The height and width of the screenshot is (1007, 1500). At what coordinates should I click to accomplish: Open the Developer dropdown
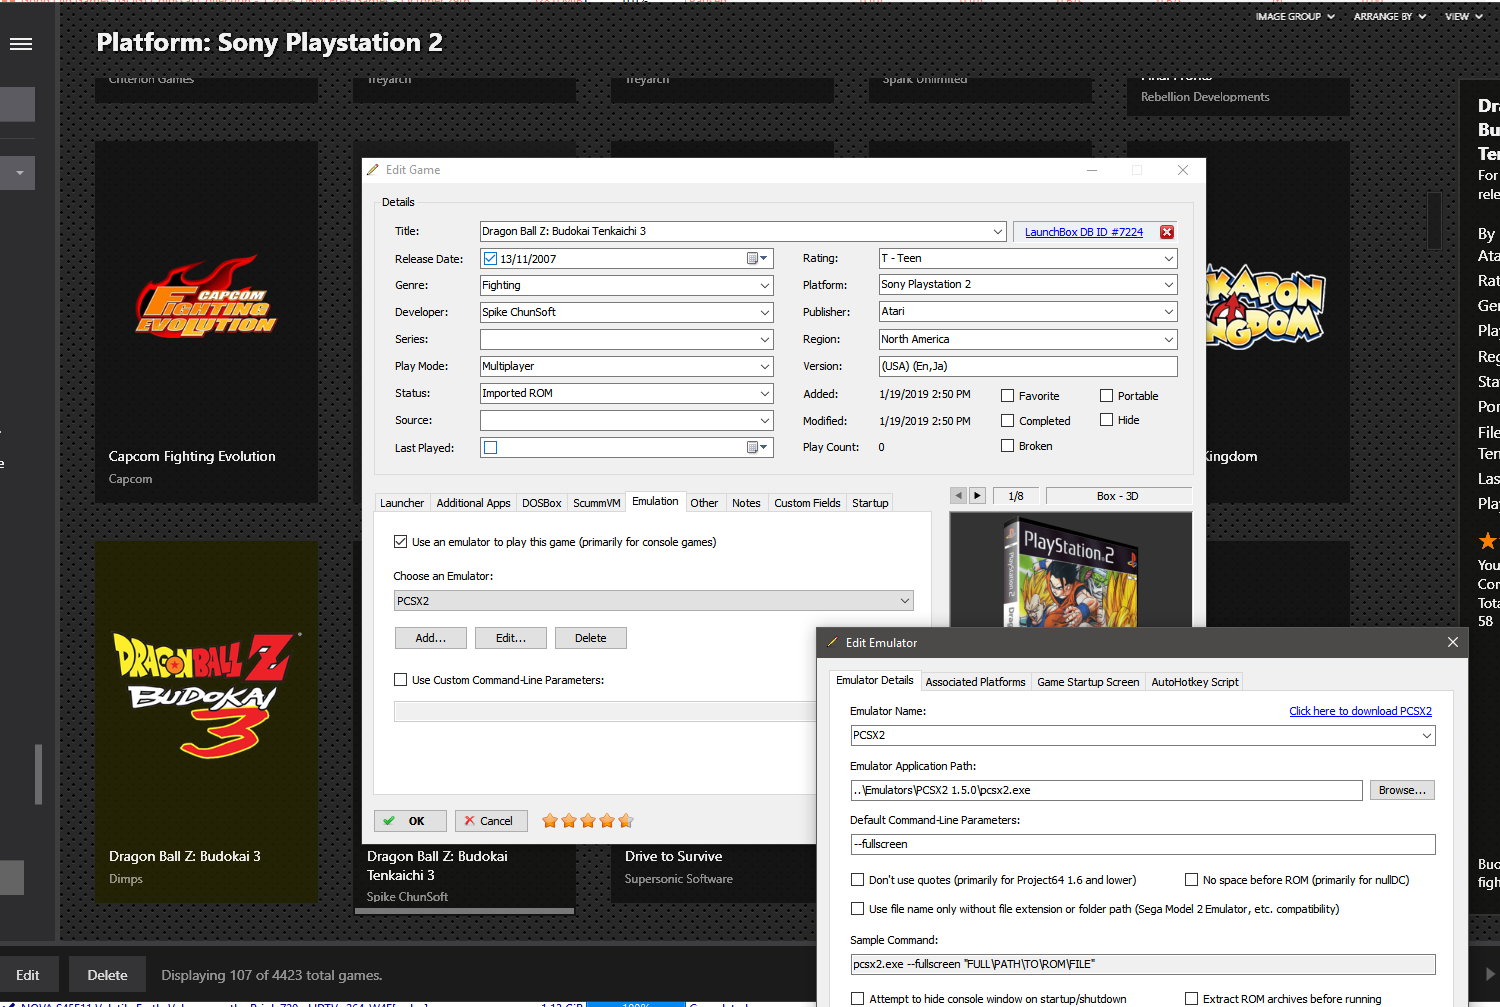pyautogui.click(x=764, y=312)
